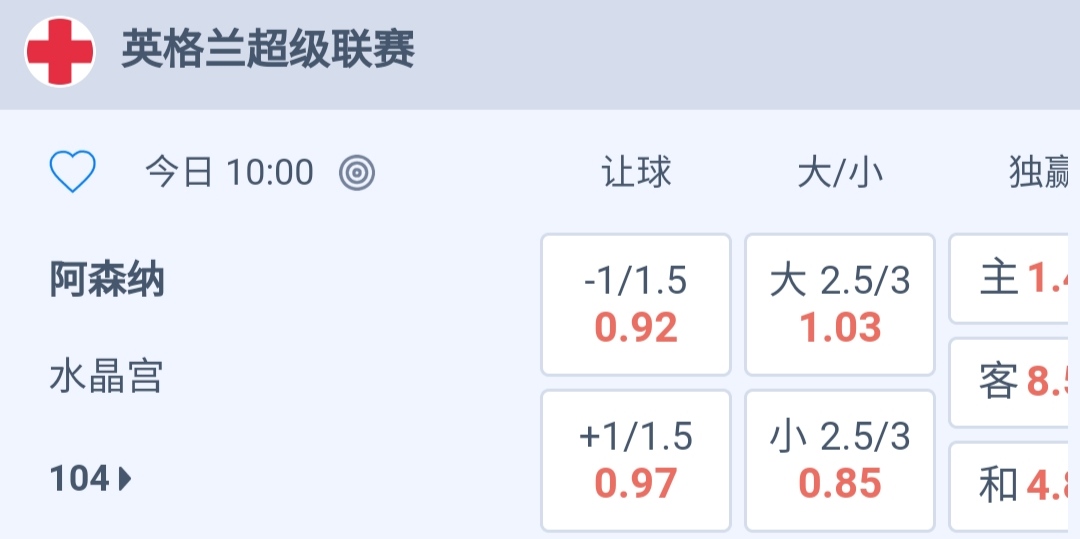Tap the target icon beside the match time

[x=357, y=173]
